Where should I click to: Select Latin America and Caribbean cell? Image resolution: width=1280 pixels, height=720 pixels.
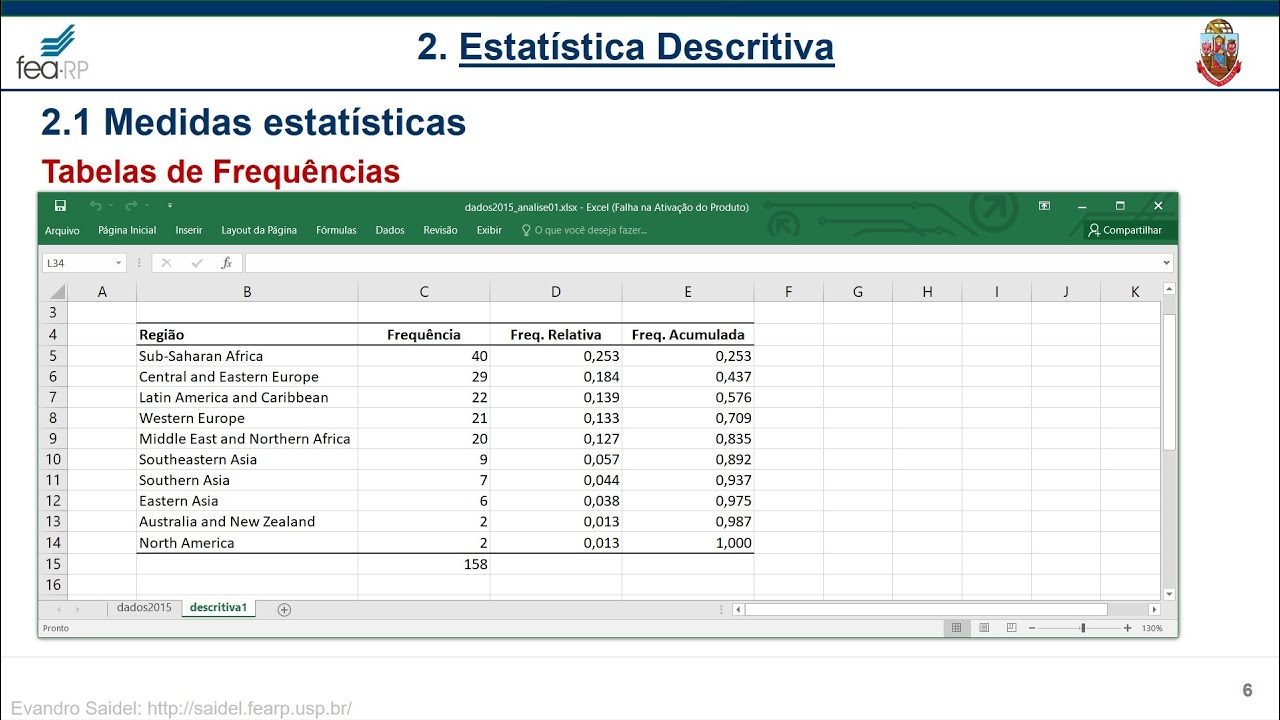click(x=247, y=397)
